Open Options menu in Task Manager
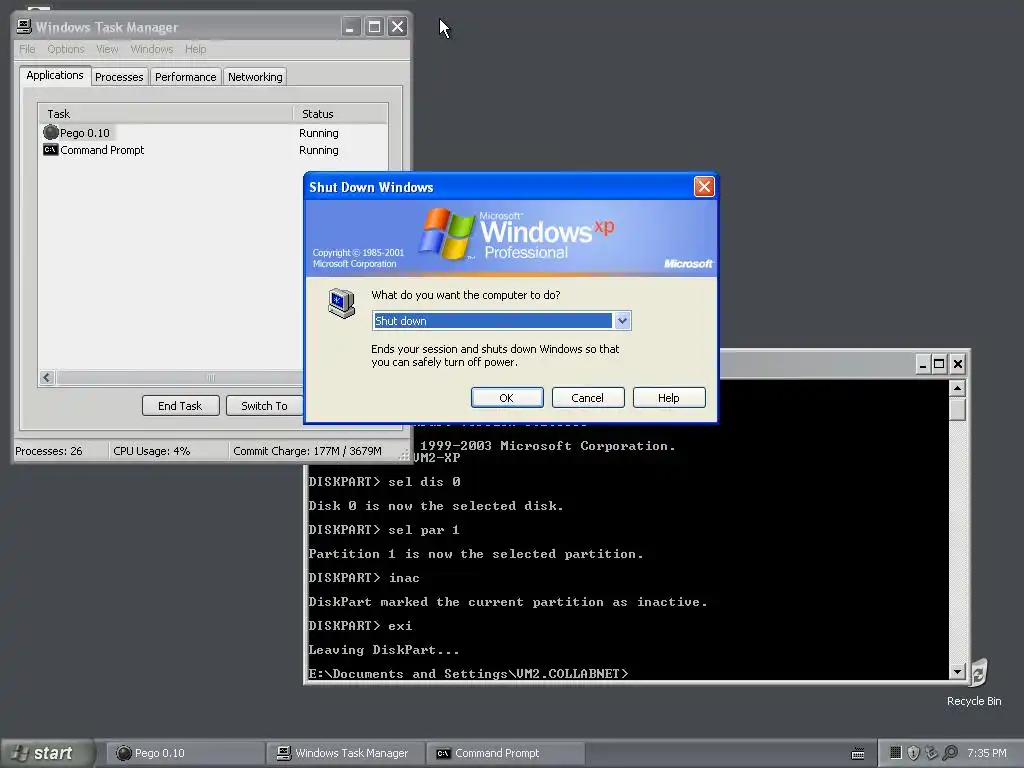1024x768 pixels. pos(66,49)
